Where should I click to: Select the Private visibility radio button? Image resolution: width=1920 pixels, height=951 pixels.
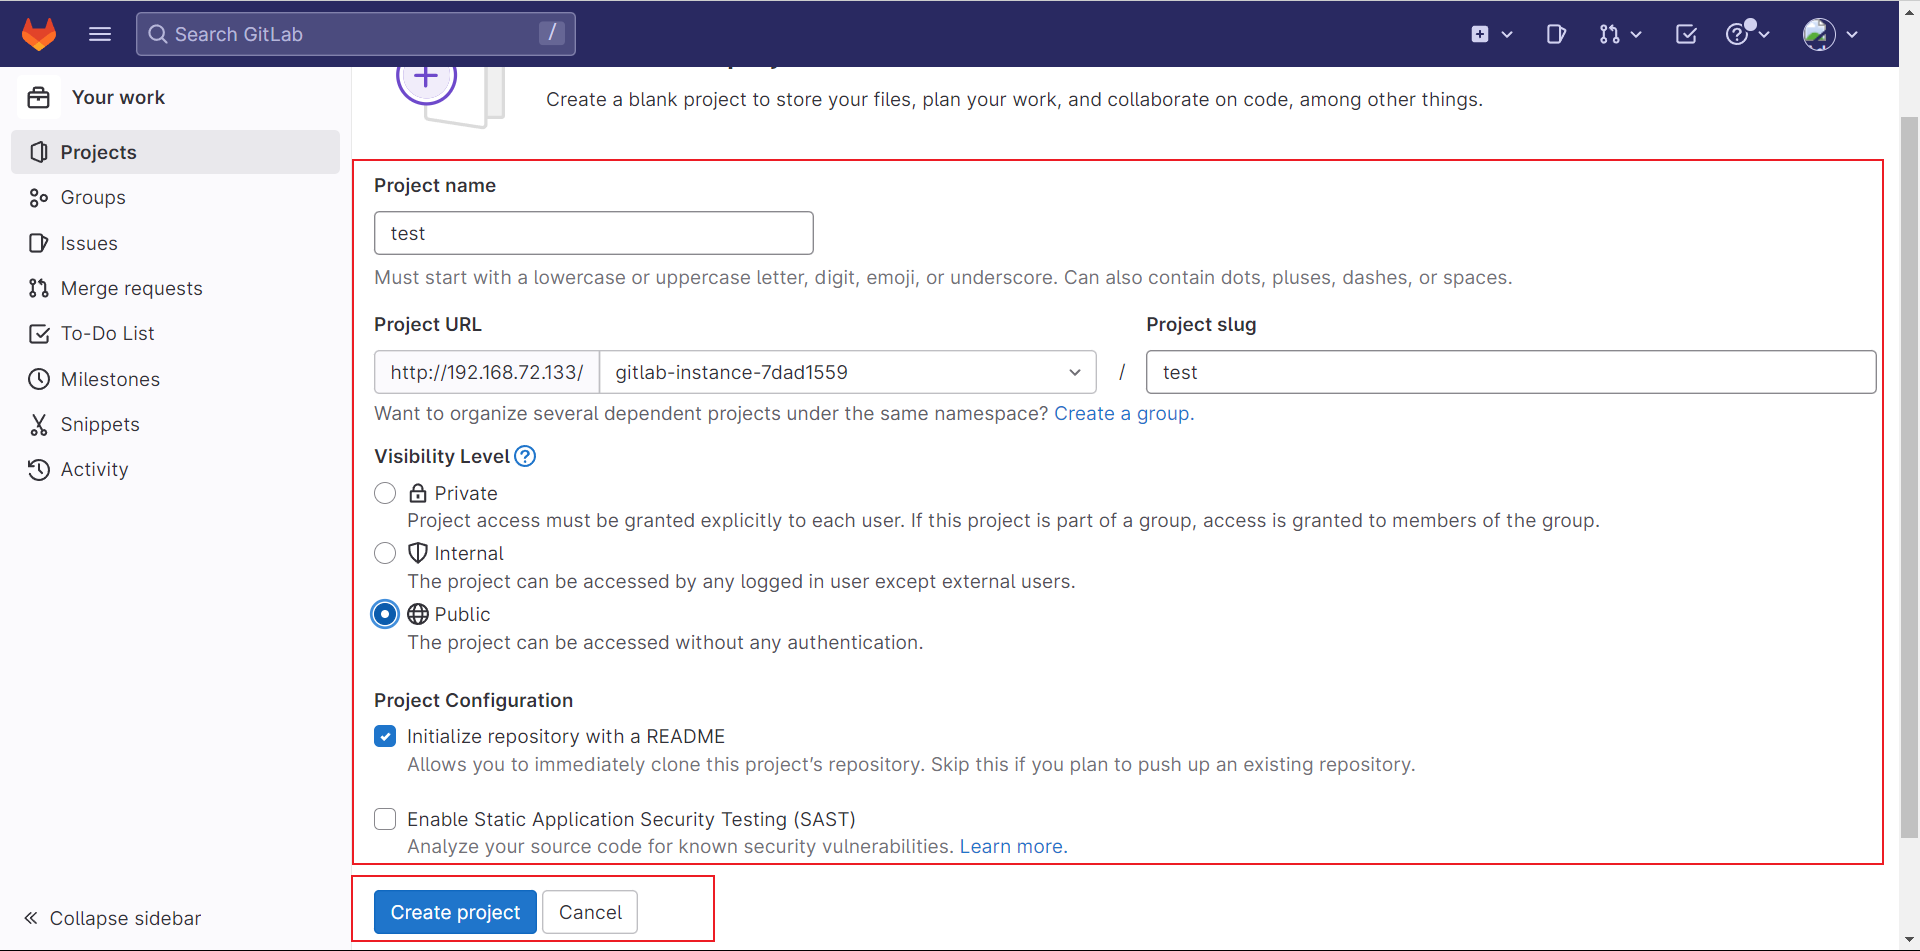[385, 493]
